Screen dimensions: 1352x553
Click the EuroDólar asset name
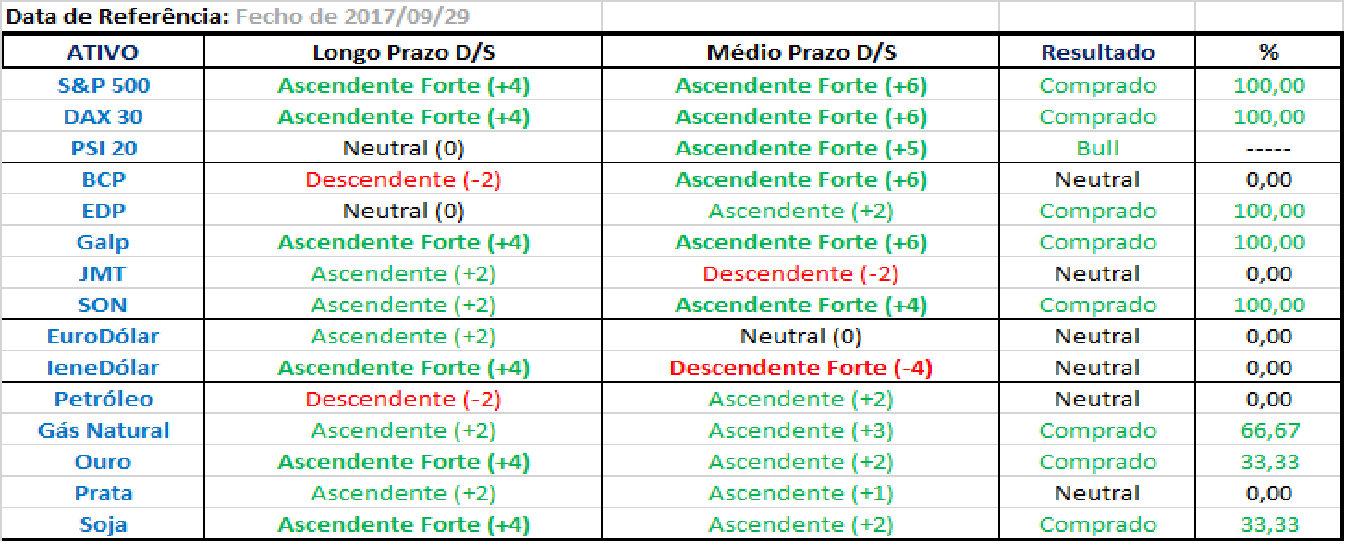[103, 336]
